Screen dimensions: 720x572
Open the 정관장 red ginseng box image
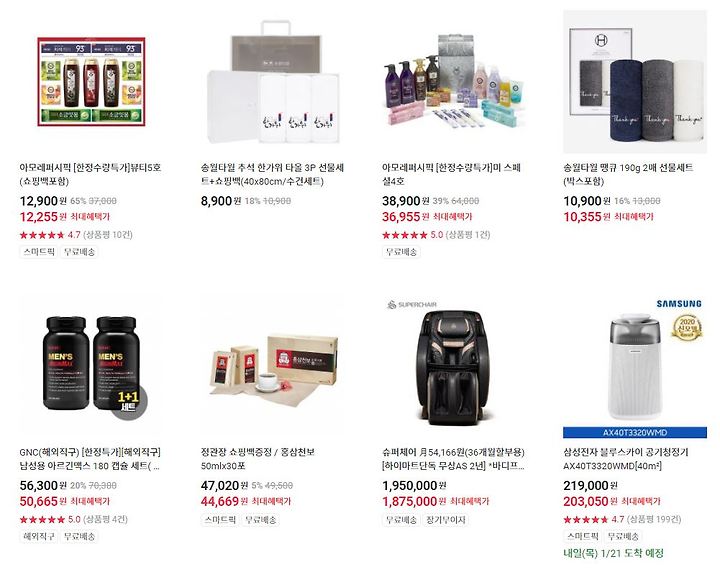272,365
